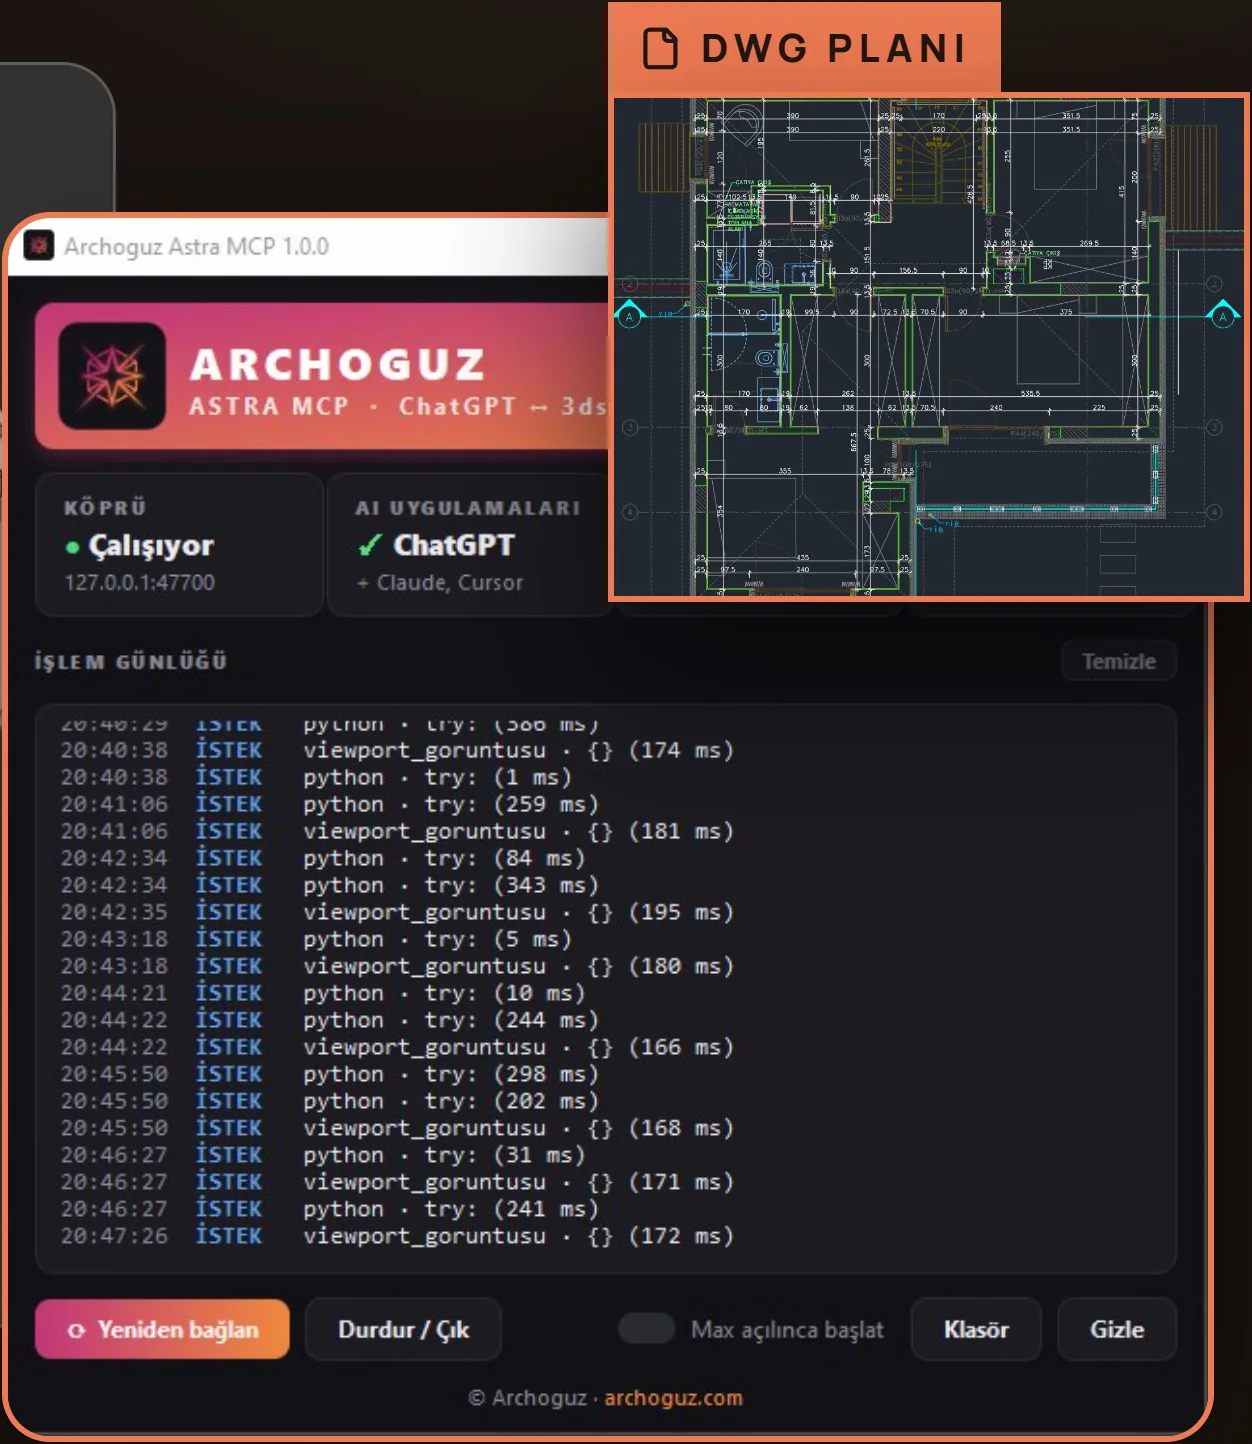Select log row 20:46:27 python try (31 ms)
This screenshot has width=1252, height=1444.
point(323,1155)
